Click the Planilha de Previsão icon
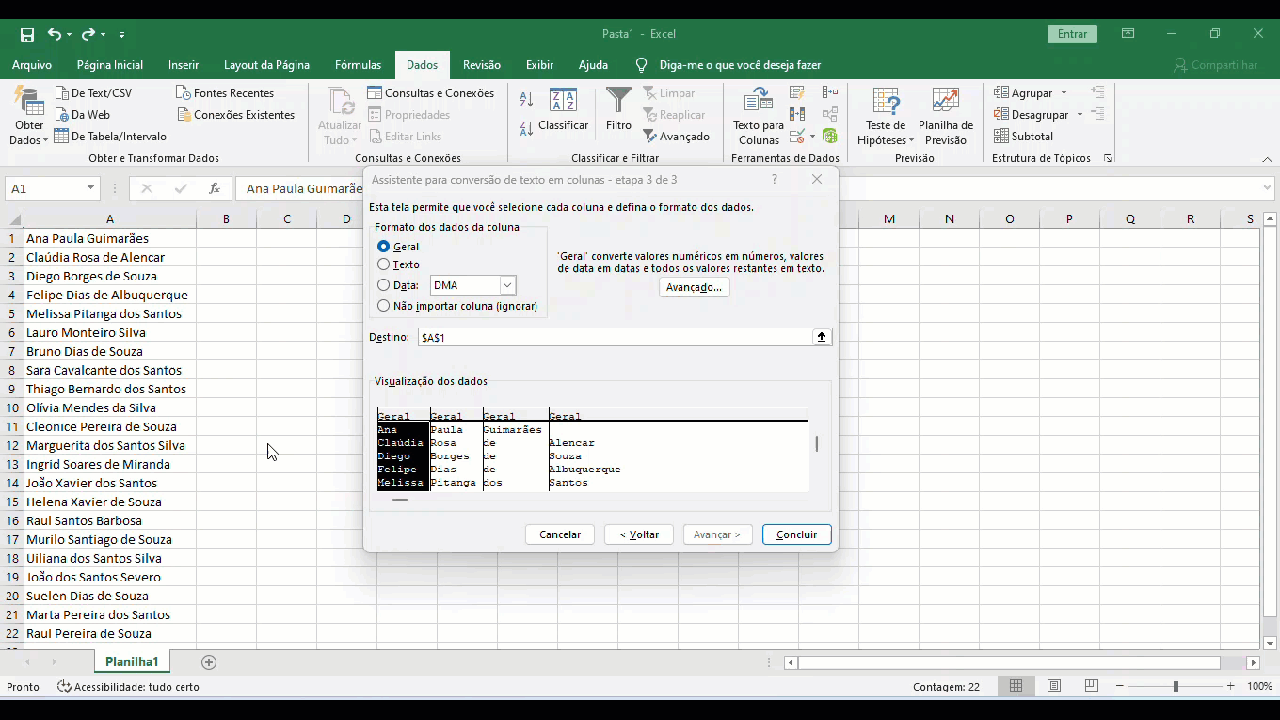 pyautogui.click(x=945, y=102)
